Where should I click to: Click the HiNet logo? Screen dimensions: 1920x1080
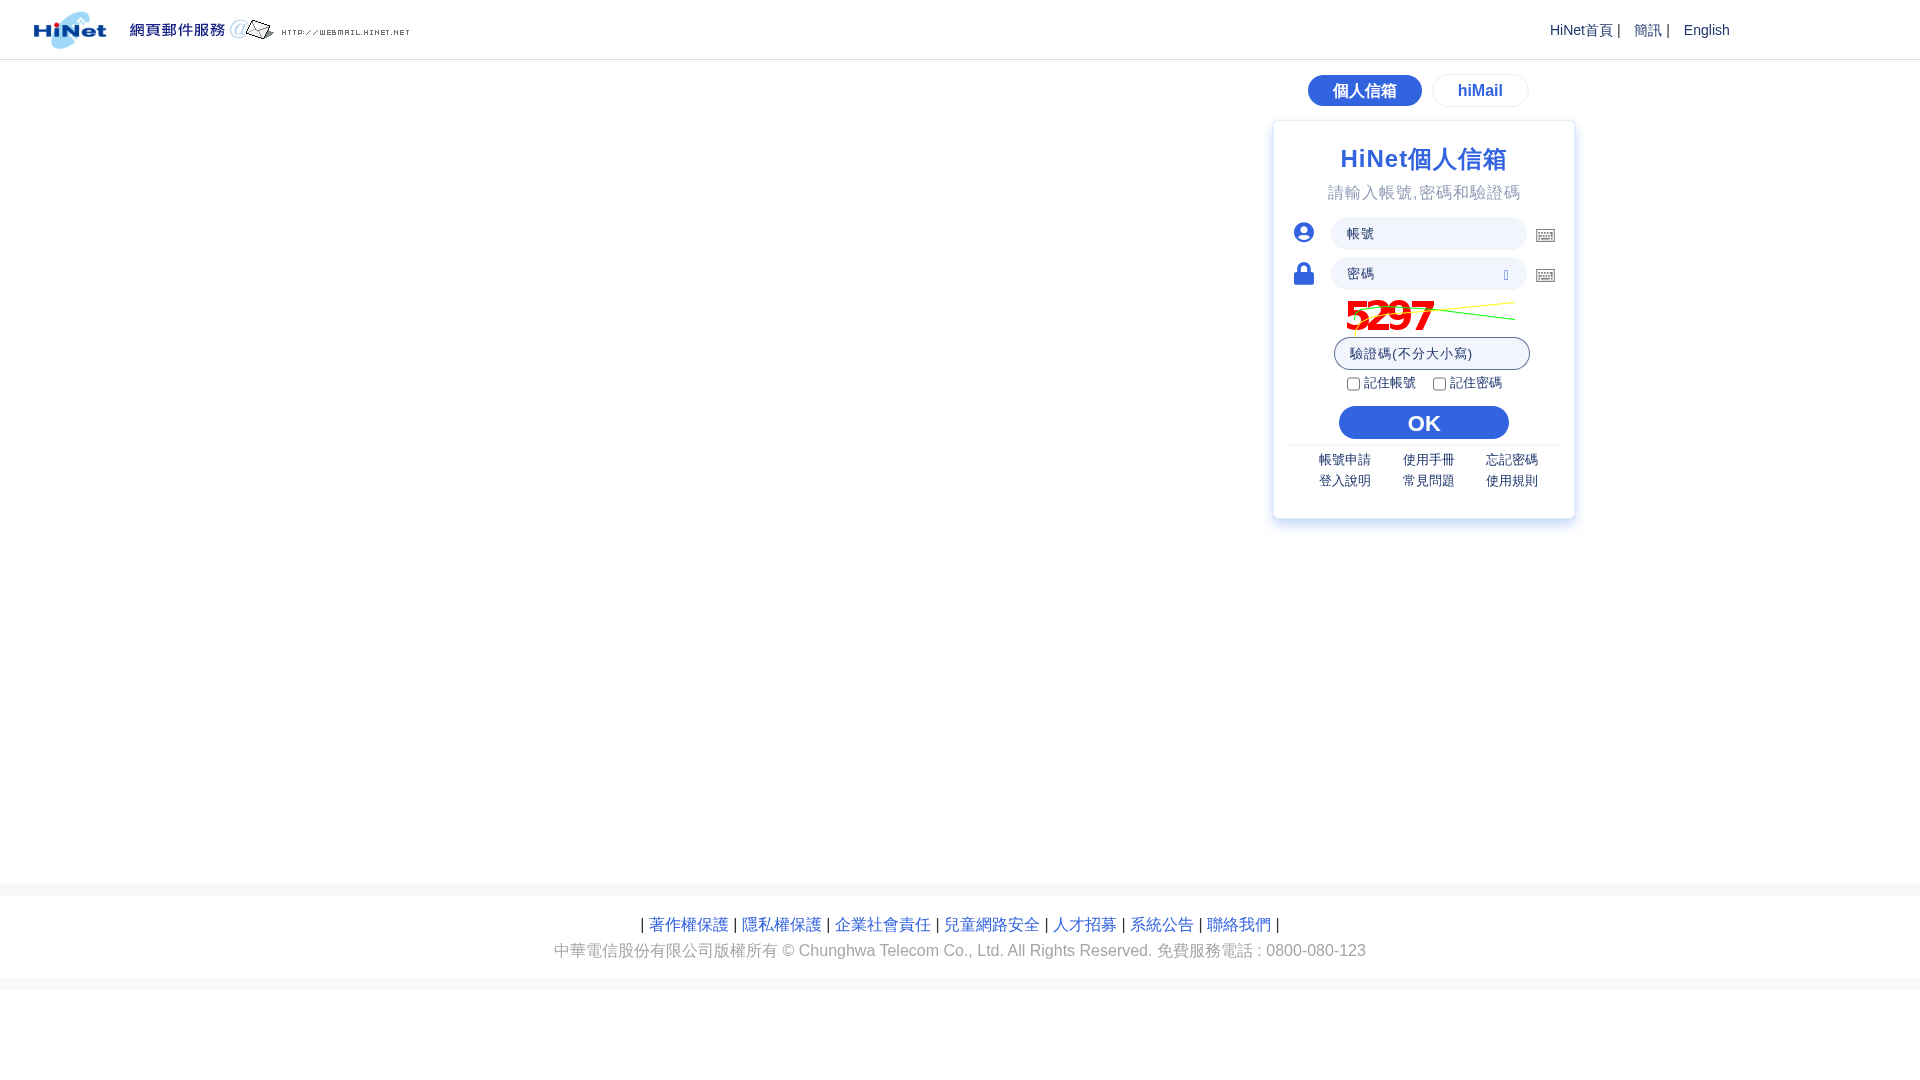click(70, 30)
